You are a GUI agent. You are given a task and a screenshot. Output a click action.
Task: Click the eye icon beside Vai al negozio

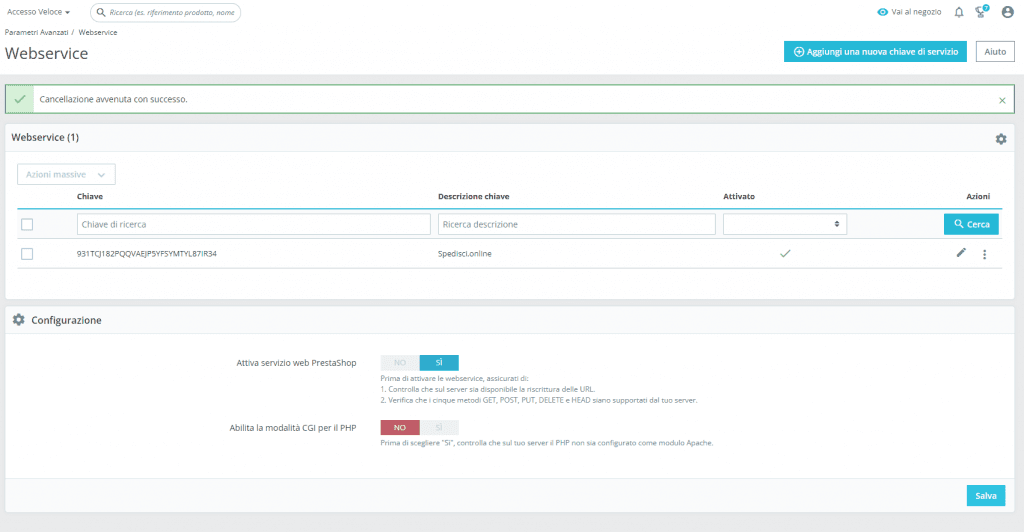882,12
